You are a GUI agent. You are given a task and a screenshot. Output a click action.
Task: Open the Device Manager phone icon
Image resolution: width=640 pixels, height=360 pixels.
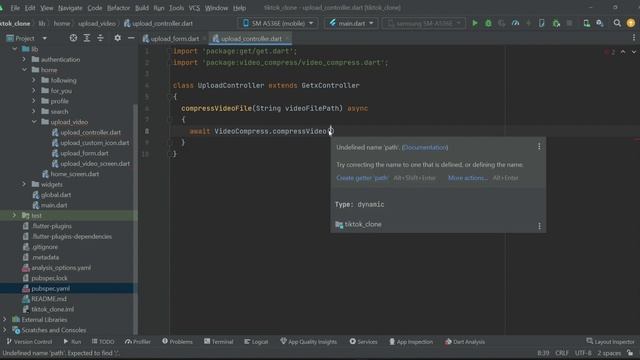point(587,23)
